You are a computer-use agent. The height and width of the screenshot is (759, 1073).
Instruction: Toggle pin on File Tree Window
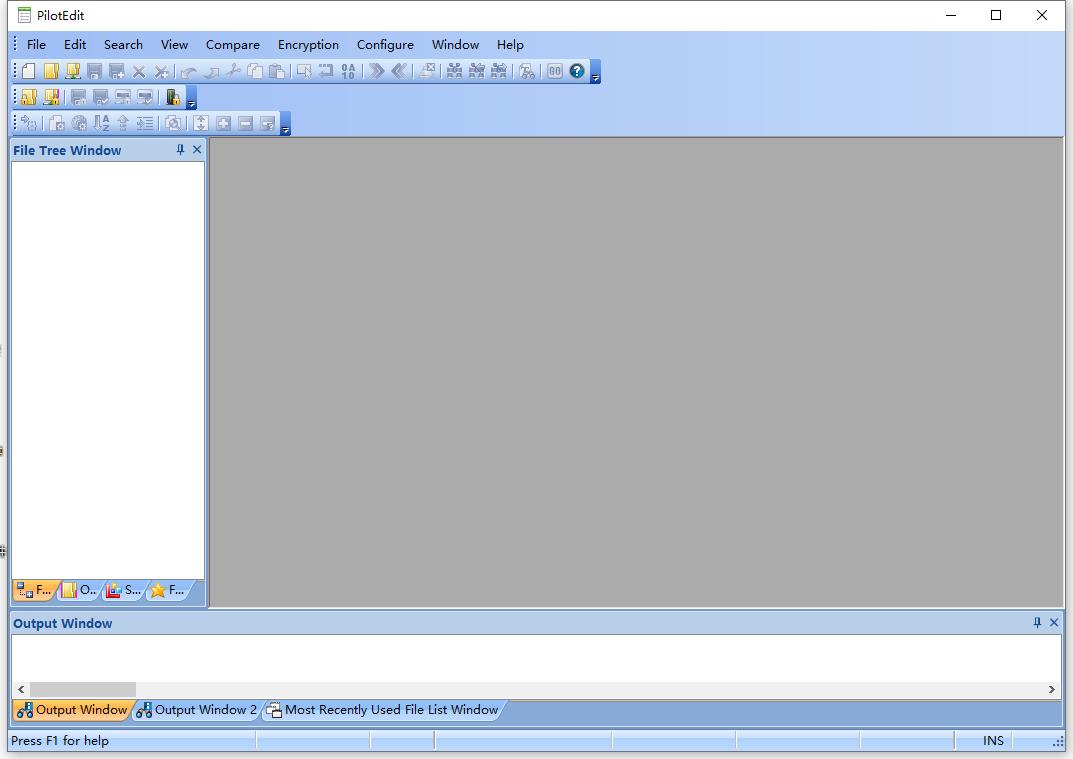coord(181,150)
